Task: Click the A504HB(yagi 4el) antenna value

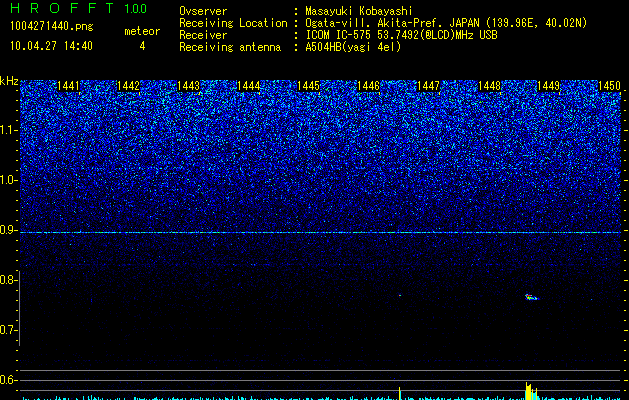Action: tap(353, 47)
